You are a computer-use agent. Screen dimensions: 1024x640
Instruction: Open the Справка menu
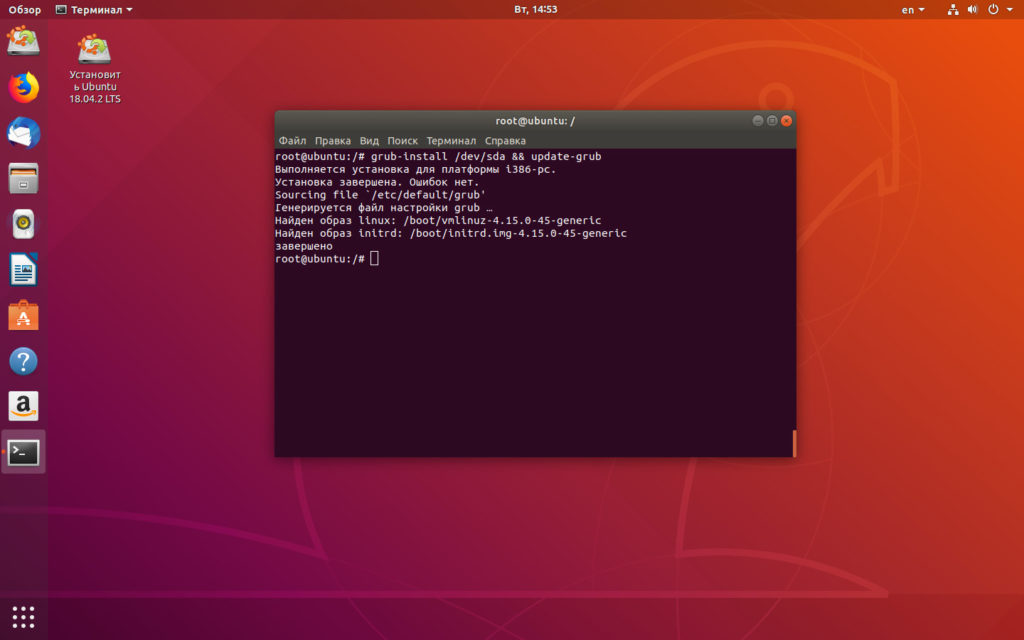click(505, 140)
